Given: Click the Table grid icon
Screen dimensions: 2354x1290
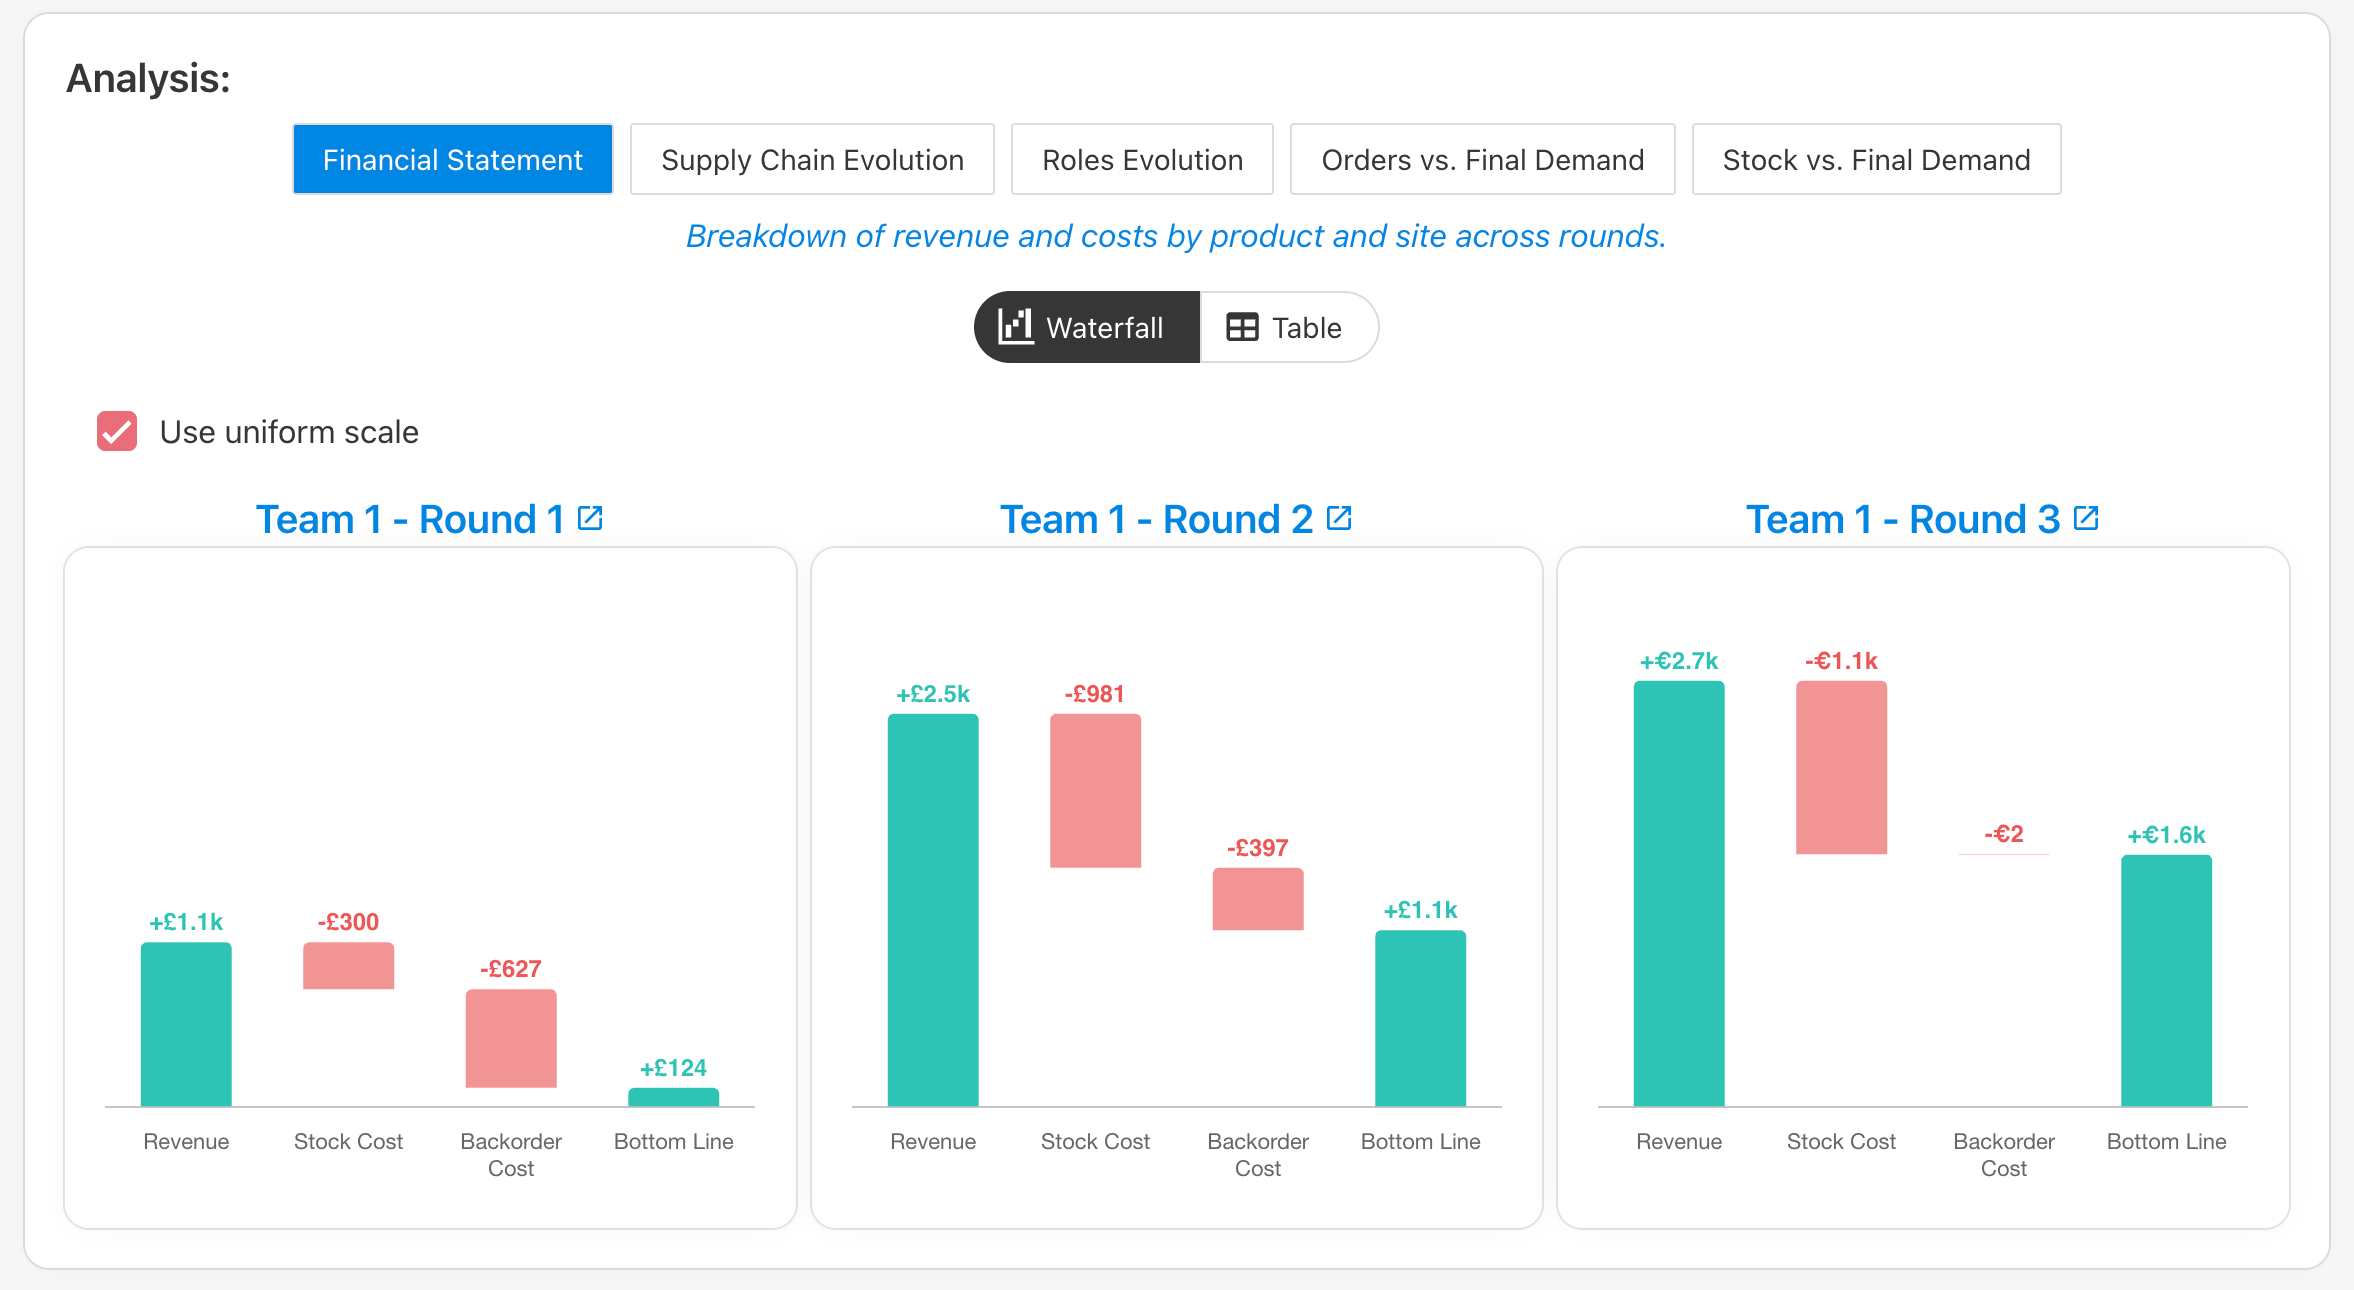Looking at the screenshot, I should 1242,327.
